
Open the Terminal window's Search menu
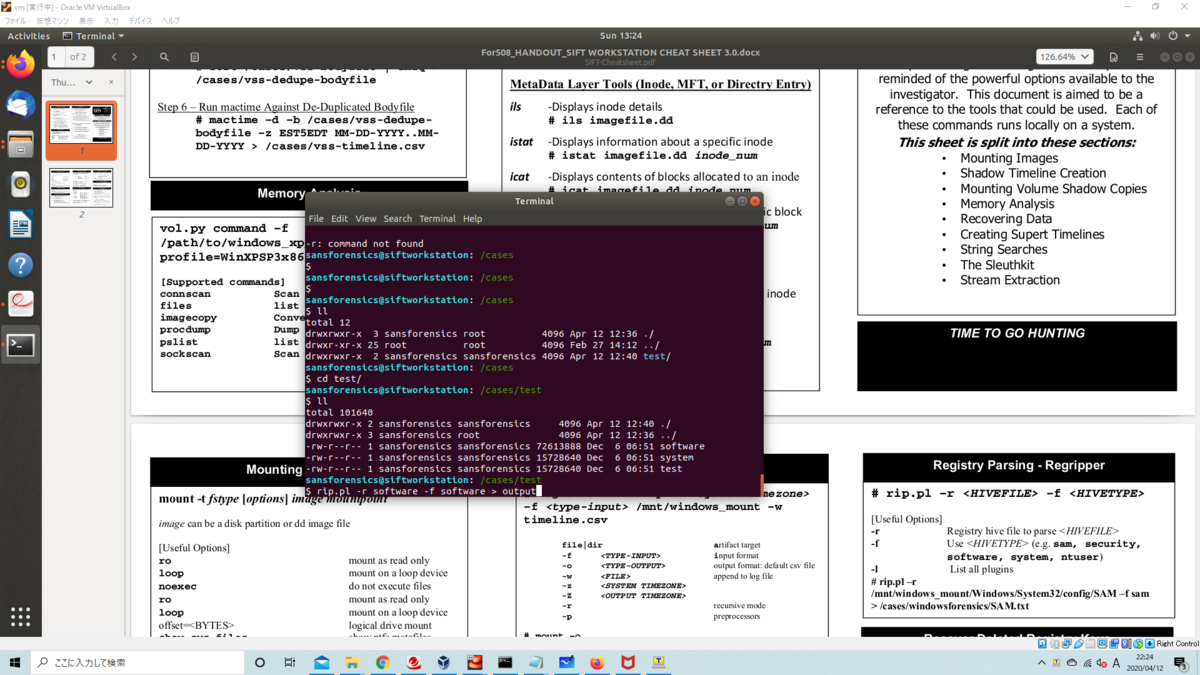pos(397,218)
